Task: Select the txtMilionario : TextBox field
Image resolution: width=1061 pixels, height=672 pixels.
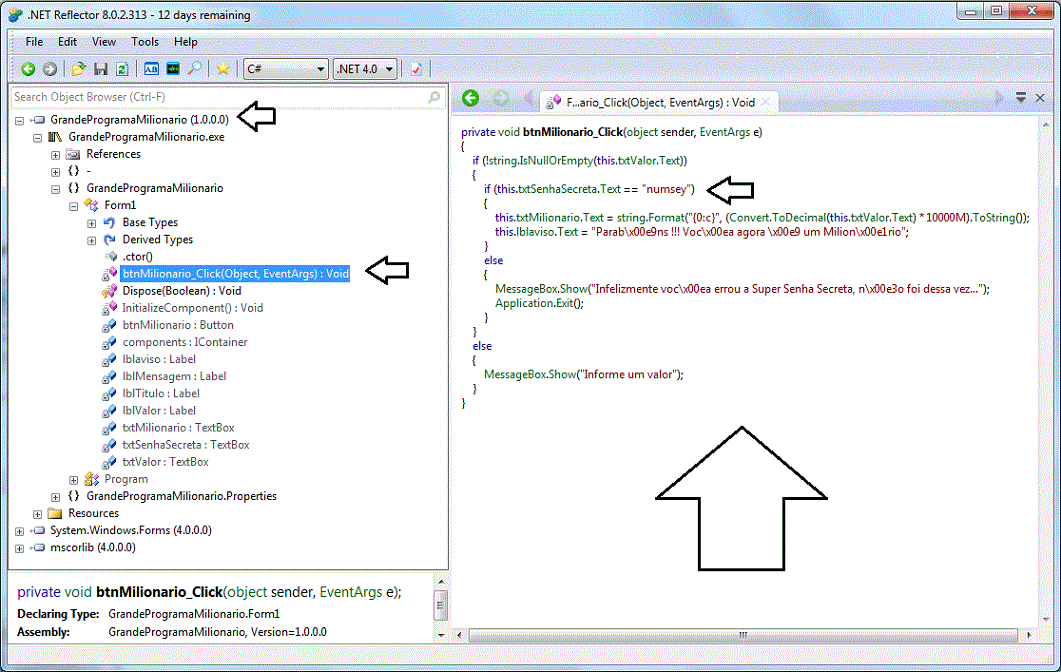Action: [178, 428]
